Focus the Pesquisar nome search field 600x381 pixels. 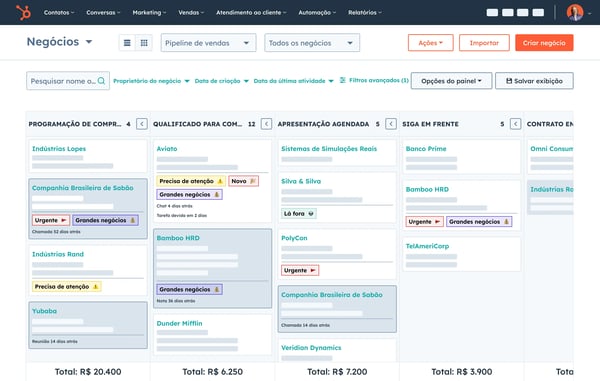[68, 81]
